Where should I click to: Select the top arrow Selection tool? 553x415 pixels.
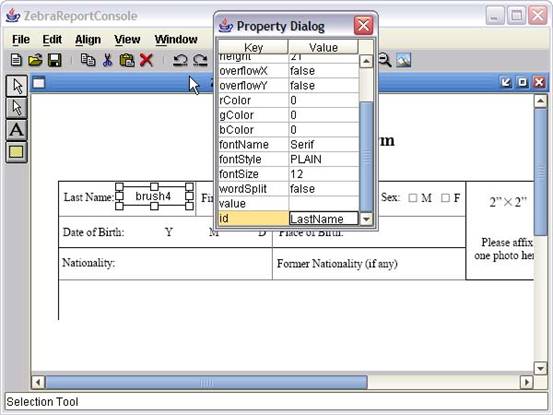coord(17,86)
